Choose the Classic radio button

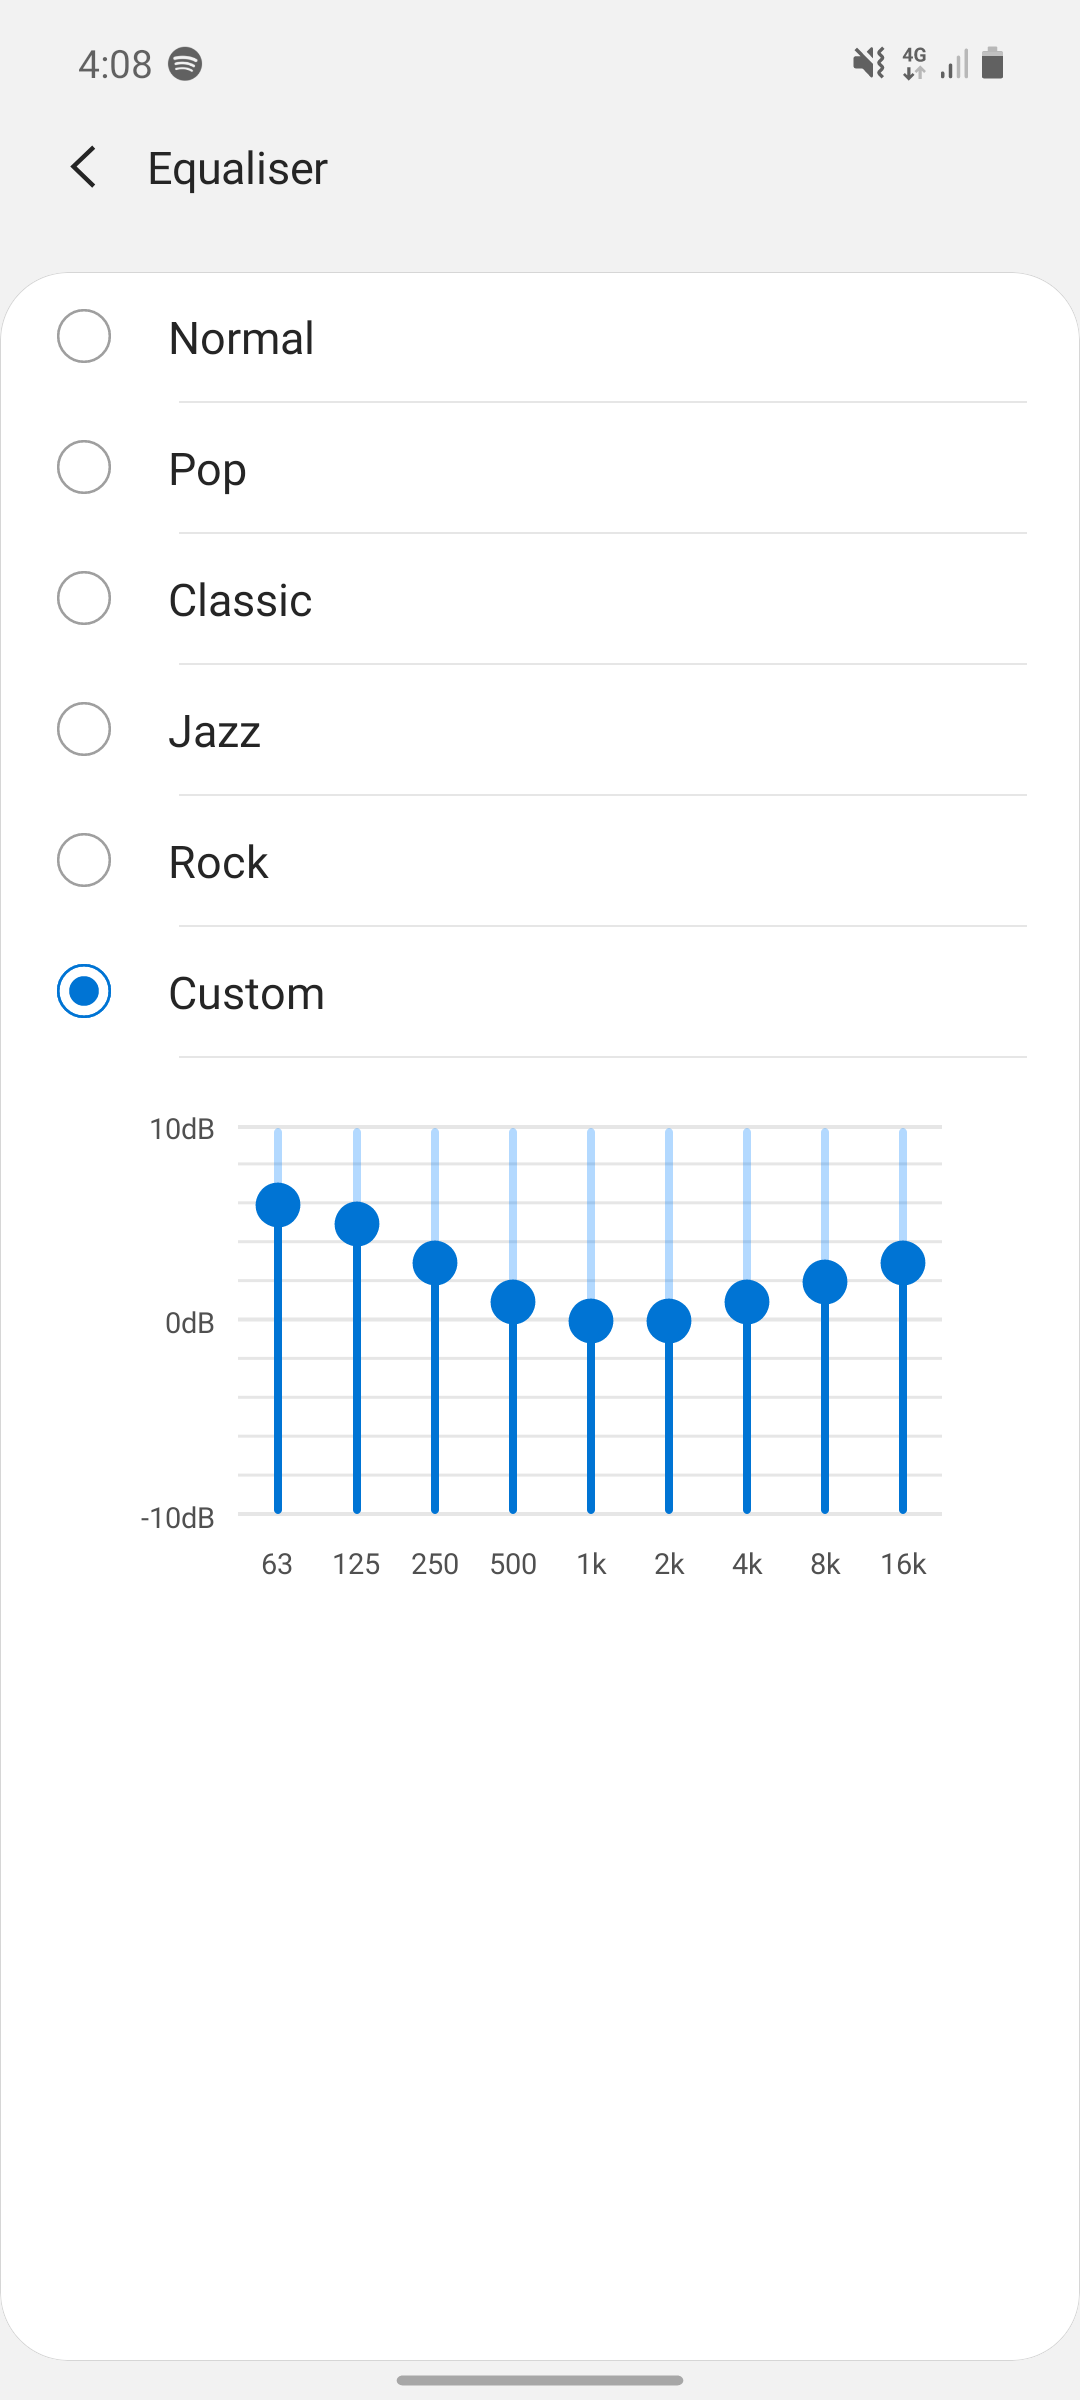(x=84, y=599)
